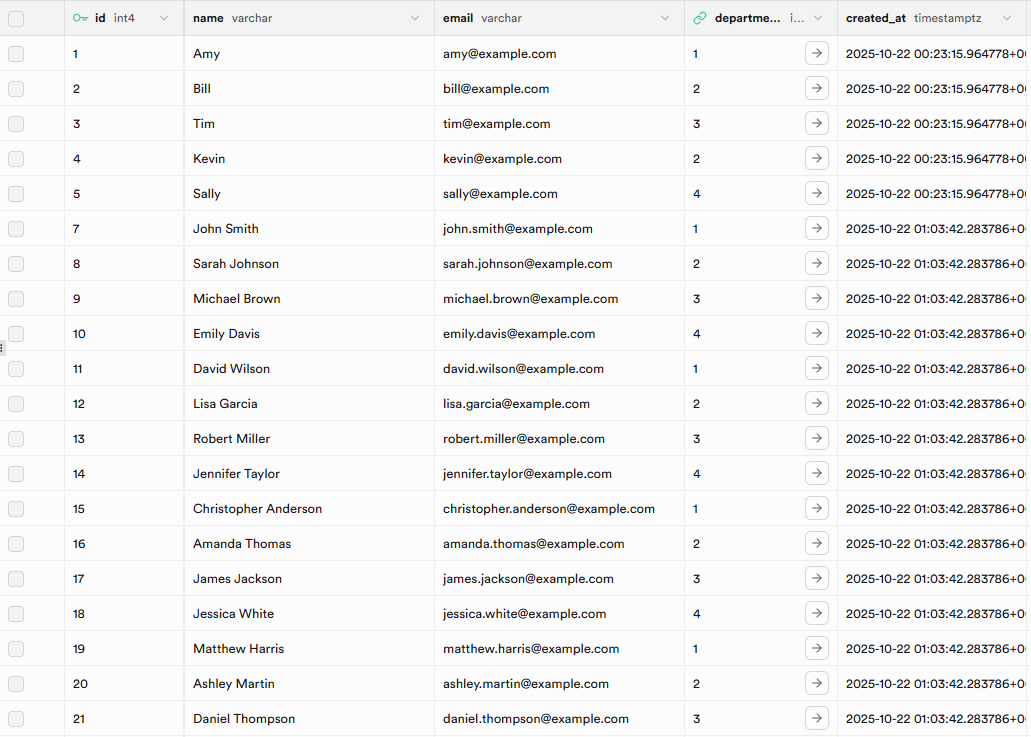
Task: Open Amy's linked department record via arrow icon
Action: (817, 53)
